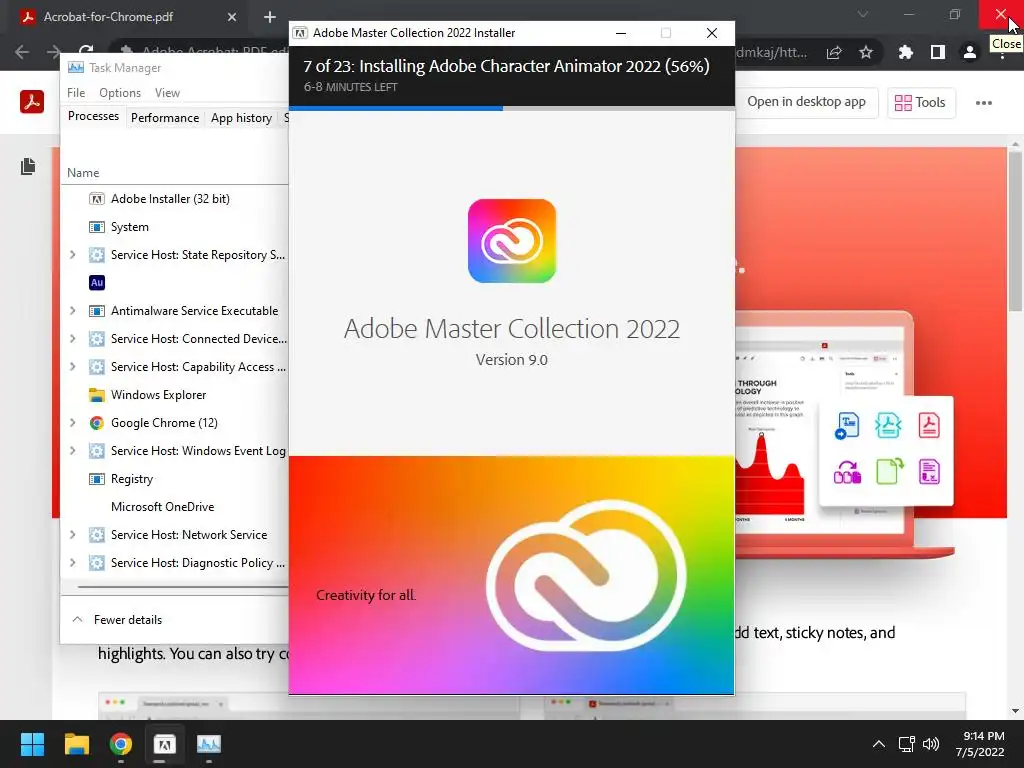Open Task Manager View menu

coord(167,93)
